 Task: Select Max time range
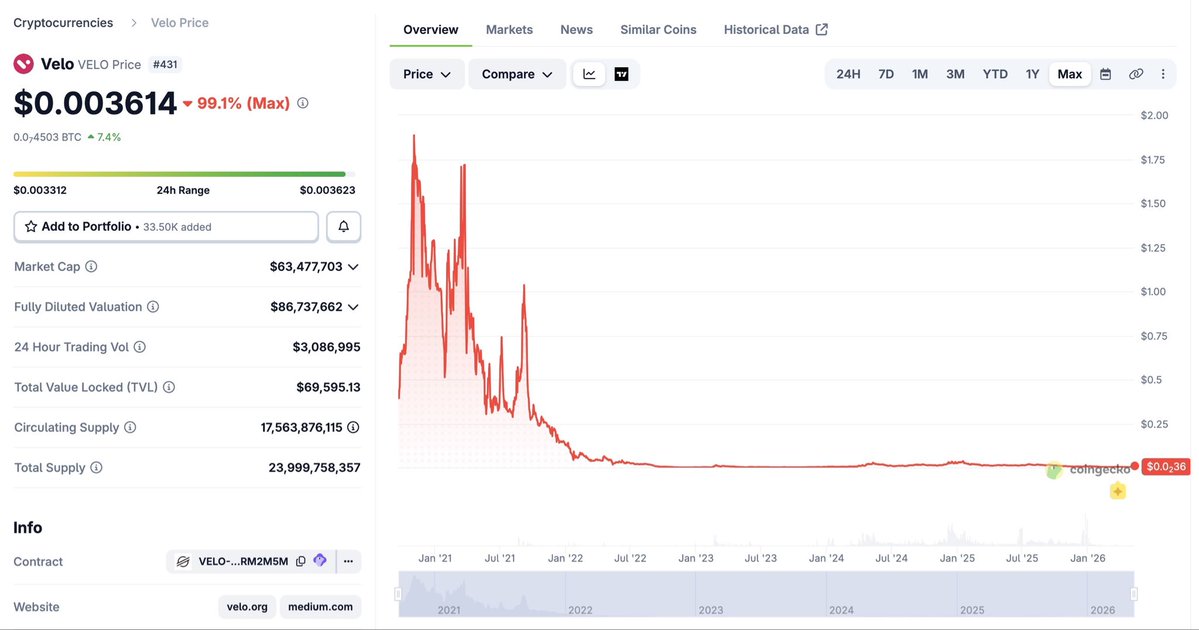pyautogui.click(x=1070, y=74)
